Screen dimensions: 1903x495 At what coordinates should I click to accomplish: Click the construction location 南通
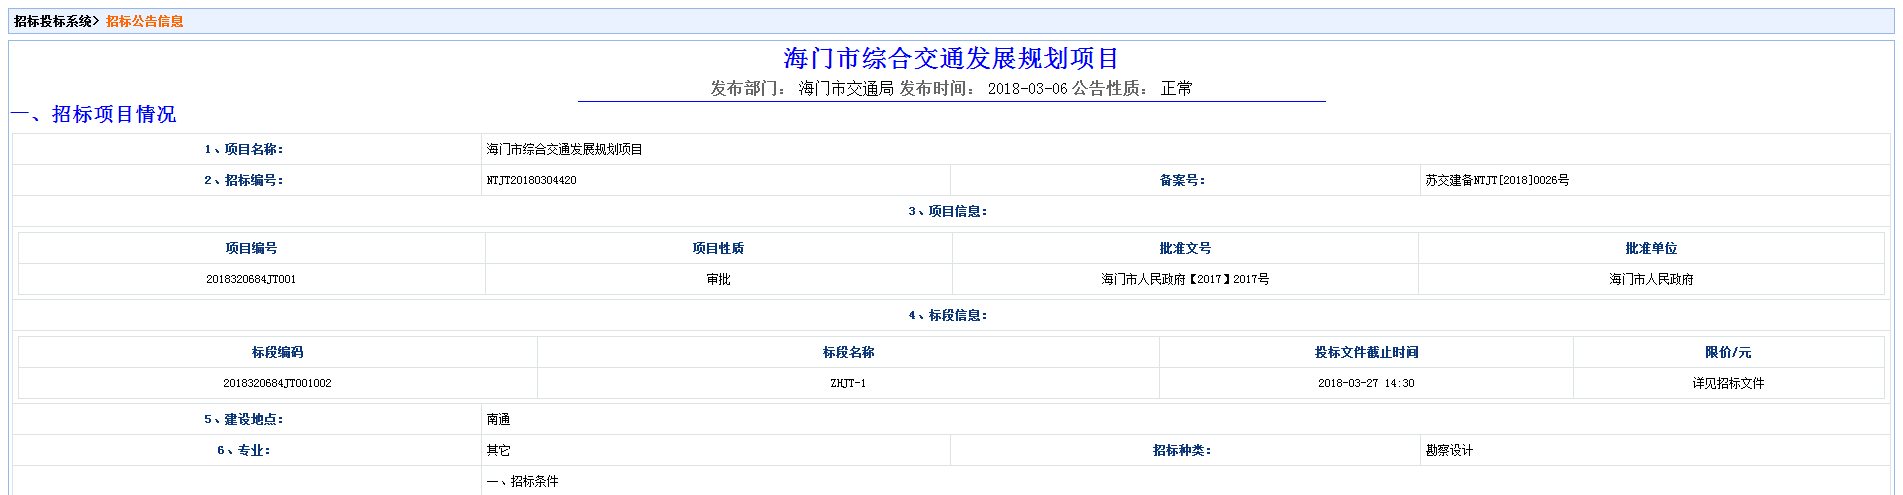[x=498, y=419]
